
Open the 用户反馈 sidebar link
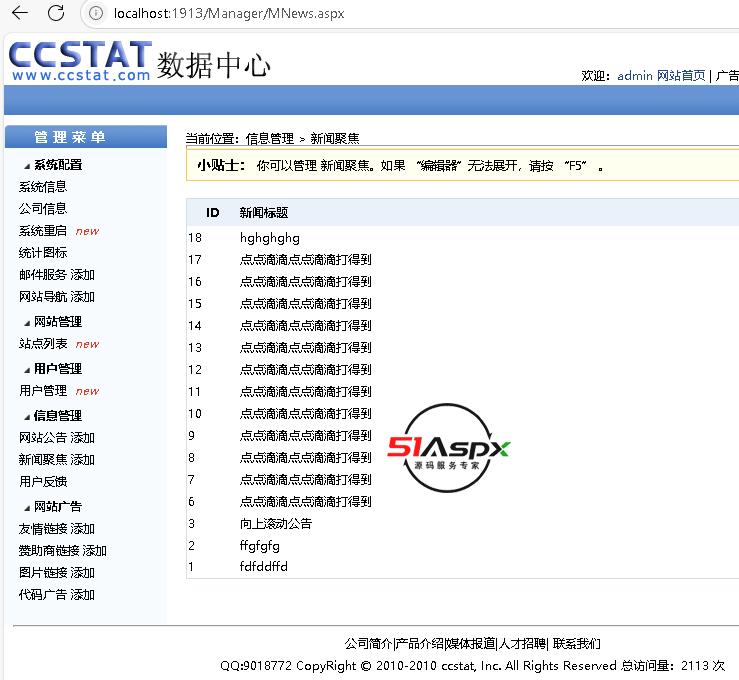(43, 482)
